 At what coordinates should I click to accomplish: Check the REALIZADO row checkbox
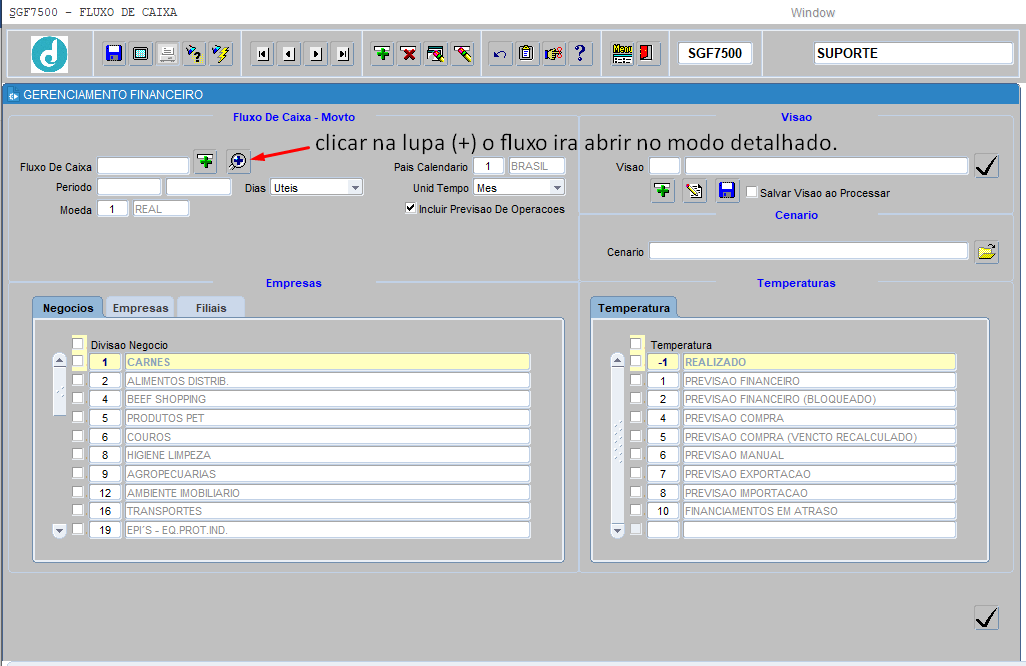click(636, 361)
